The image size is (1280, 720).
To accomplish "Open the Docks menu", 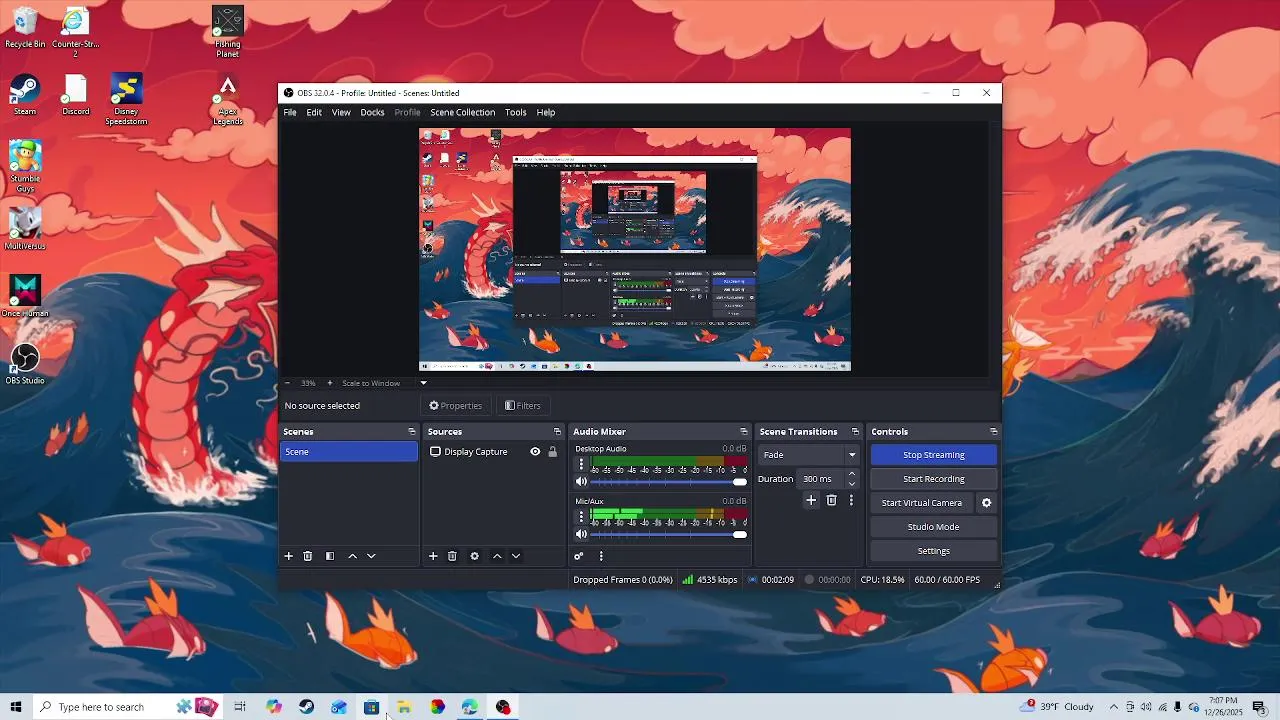I will click(372, 112).
